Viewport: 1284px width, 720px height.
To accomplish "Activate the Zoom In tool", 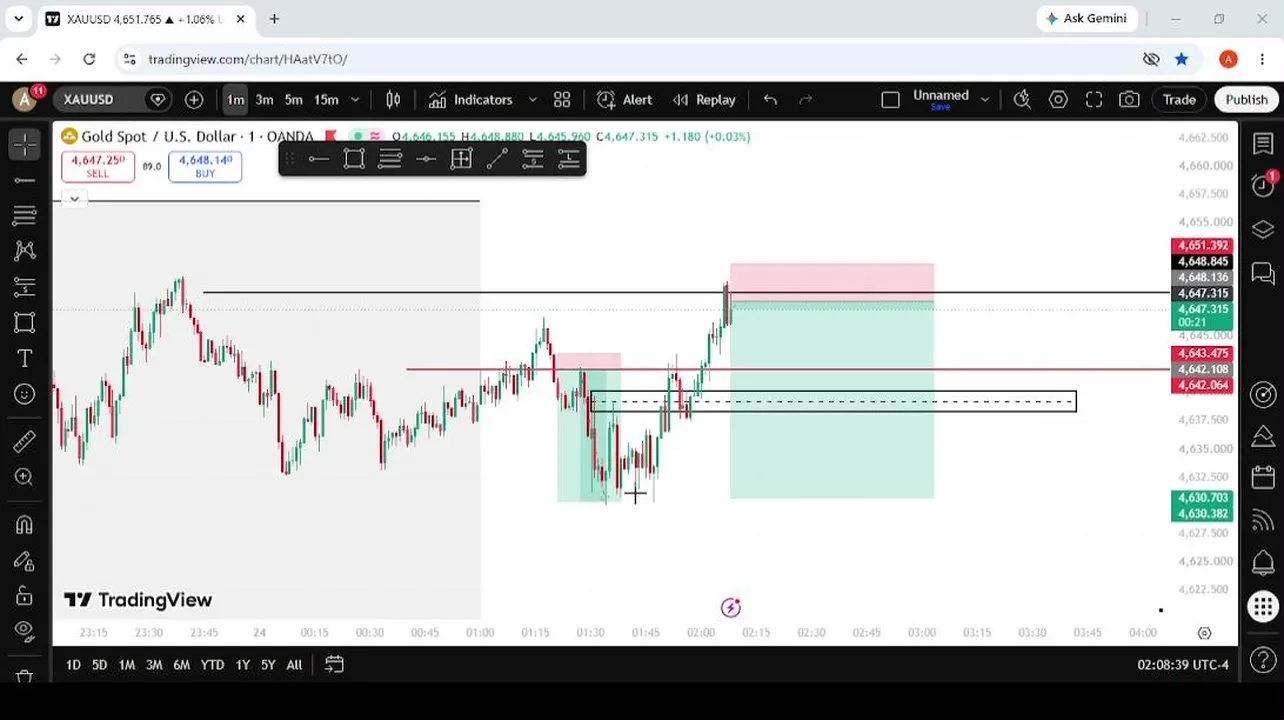I will 25,477.
